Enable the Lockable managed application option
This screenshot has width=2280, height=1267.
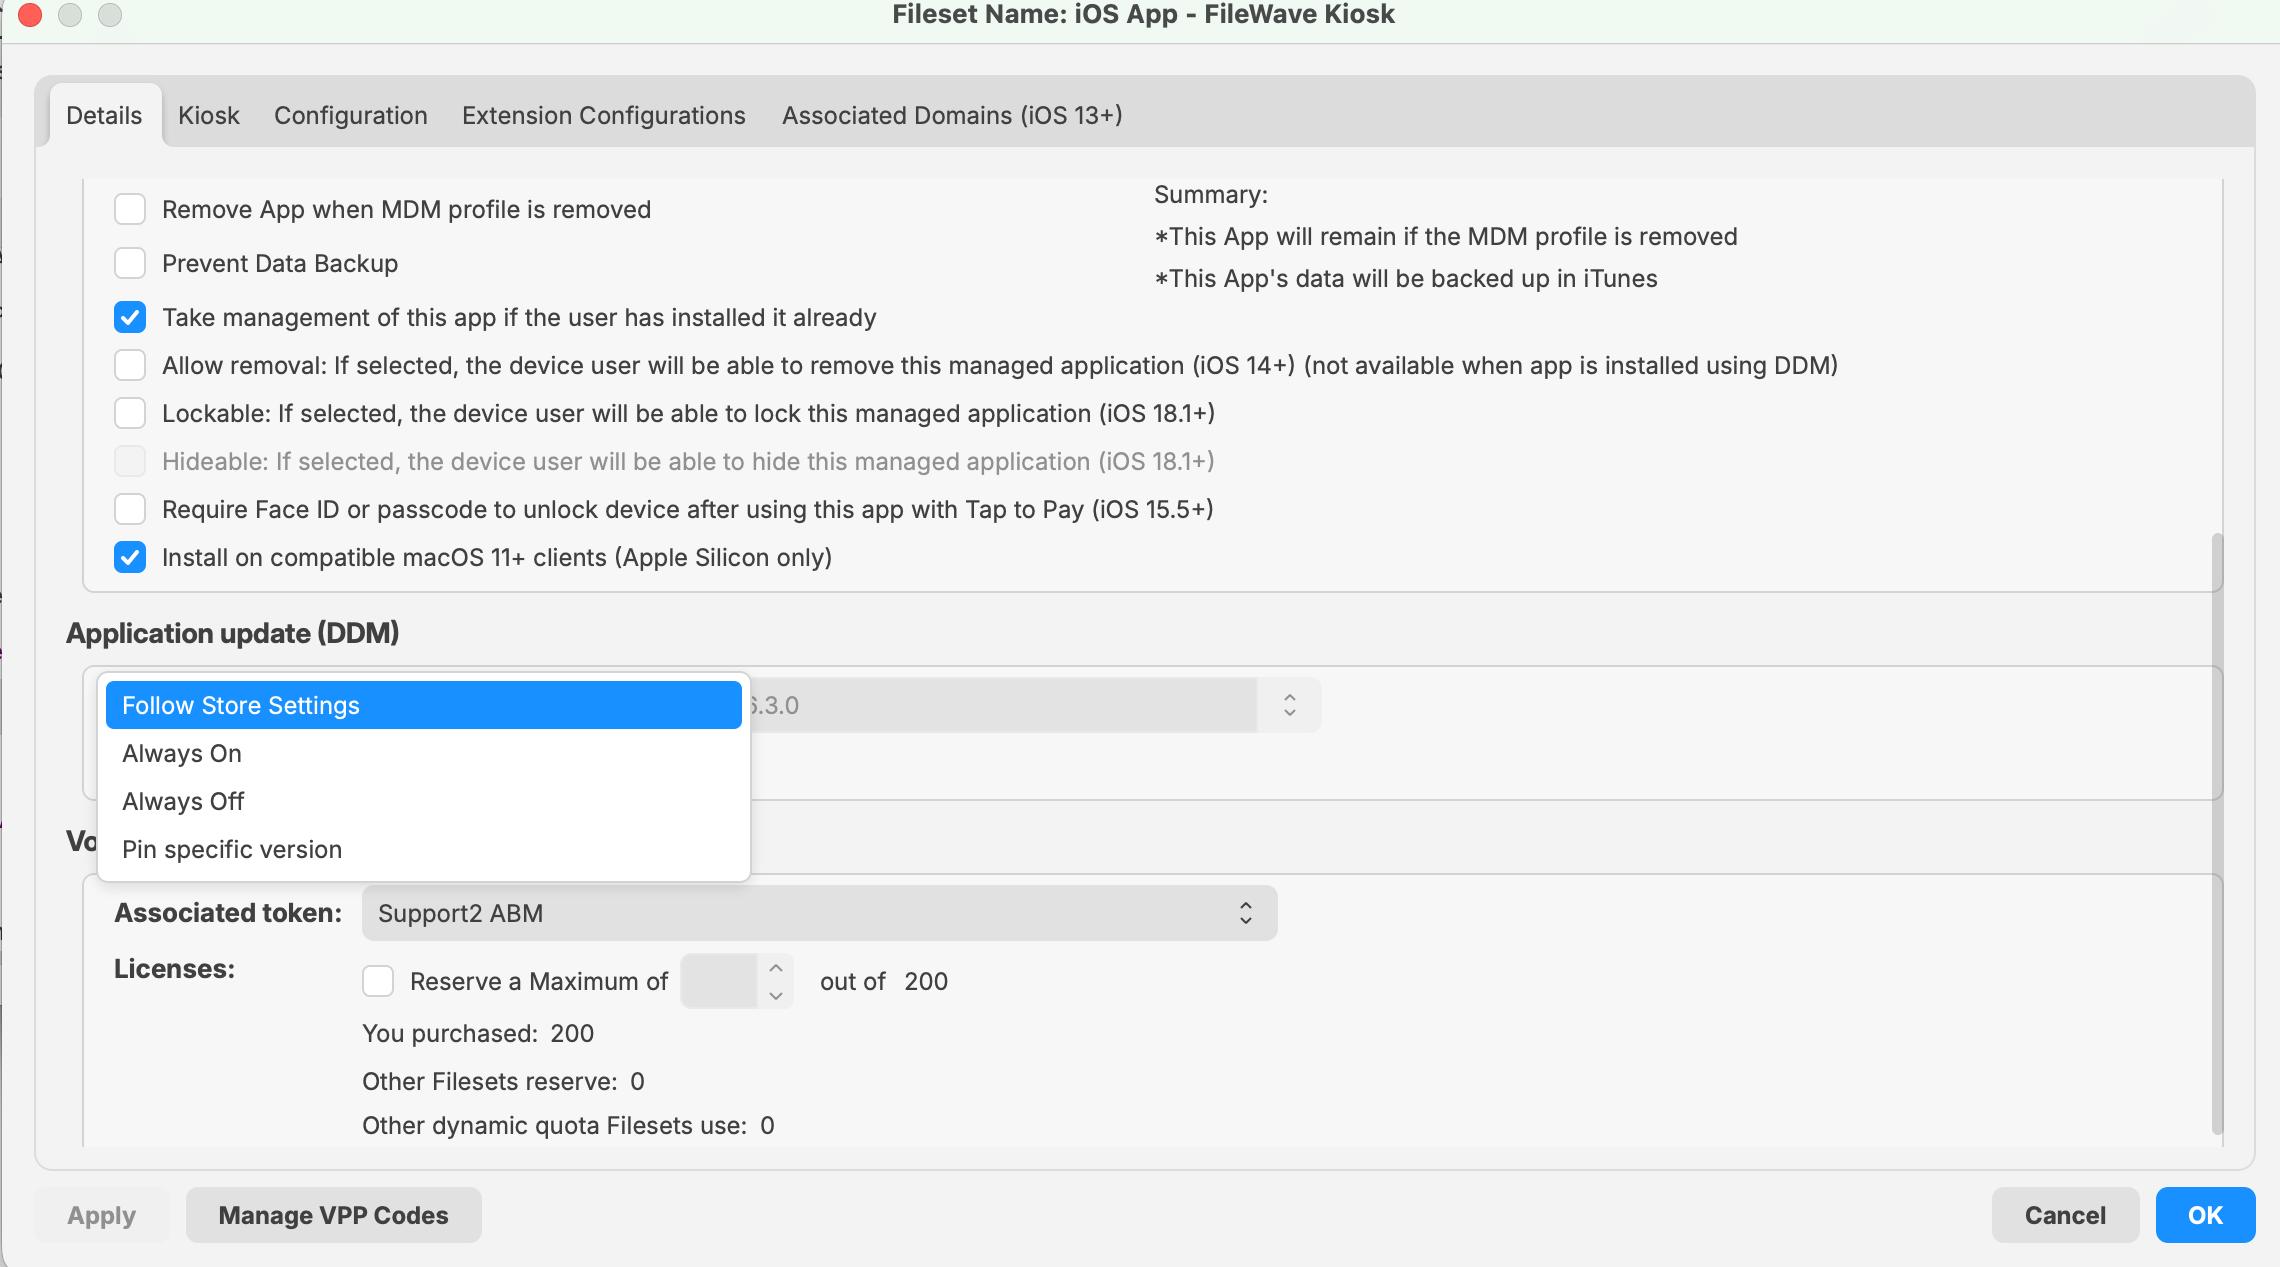[130, 414]
